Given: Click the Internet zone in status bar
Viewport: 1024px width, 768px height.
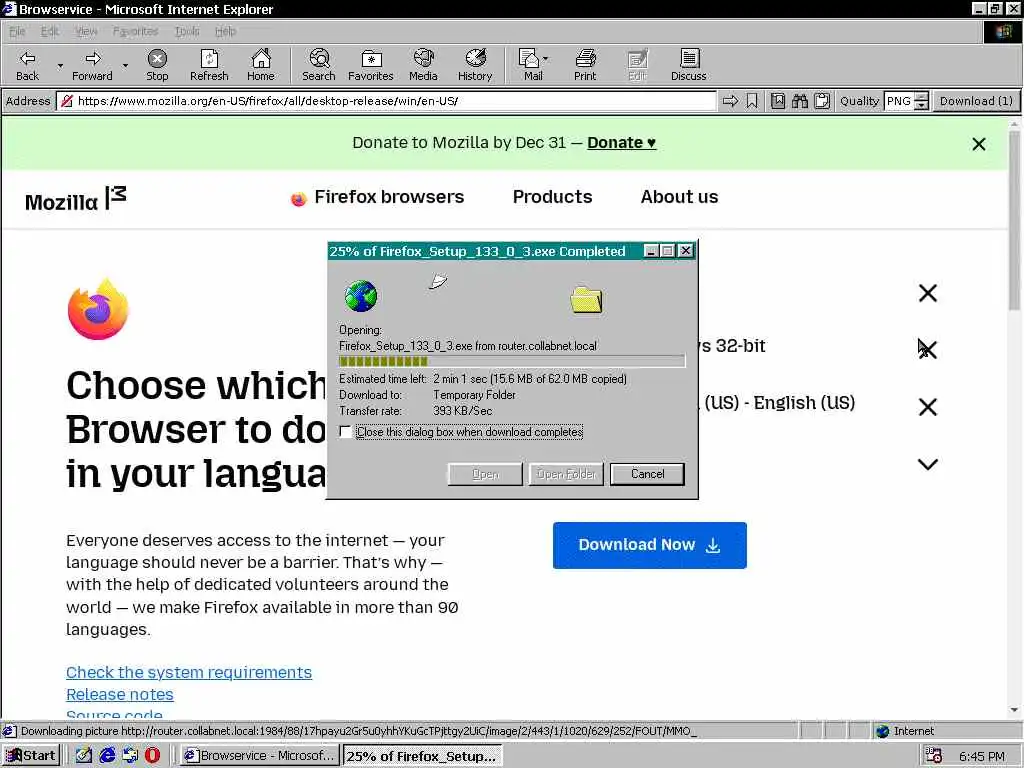Looking at the screenshot, I should 905,731.
